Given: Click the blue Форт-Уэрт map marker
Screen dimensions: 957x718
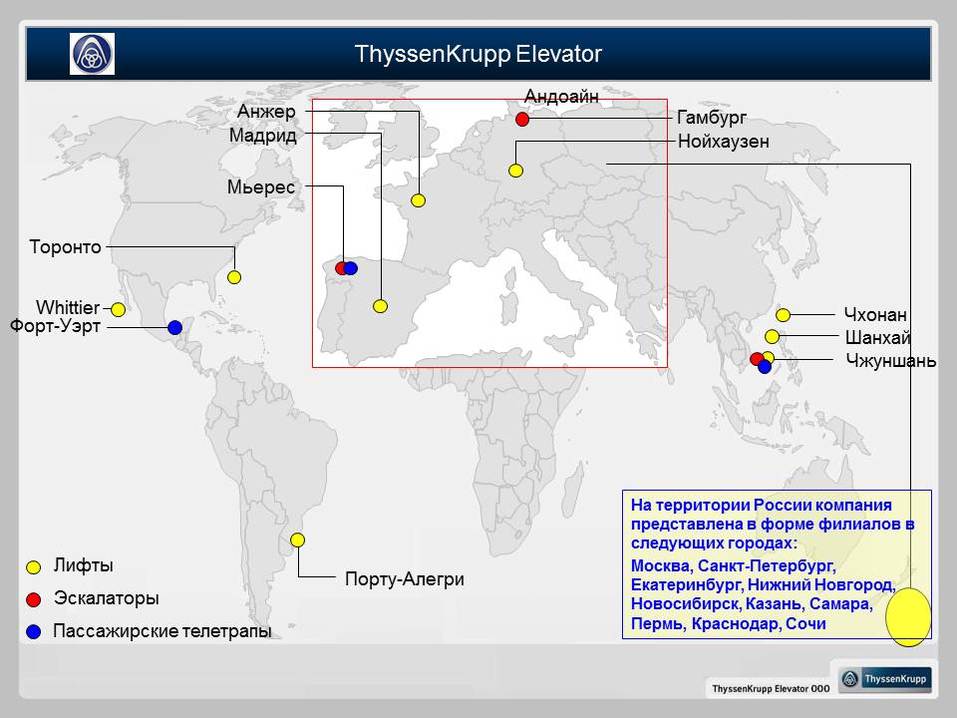Looking at the screenshot, I should coord(175,327).
